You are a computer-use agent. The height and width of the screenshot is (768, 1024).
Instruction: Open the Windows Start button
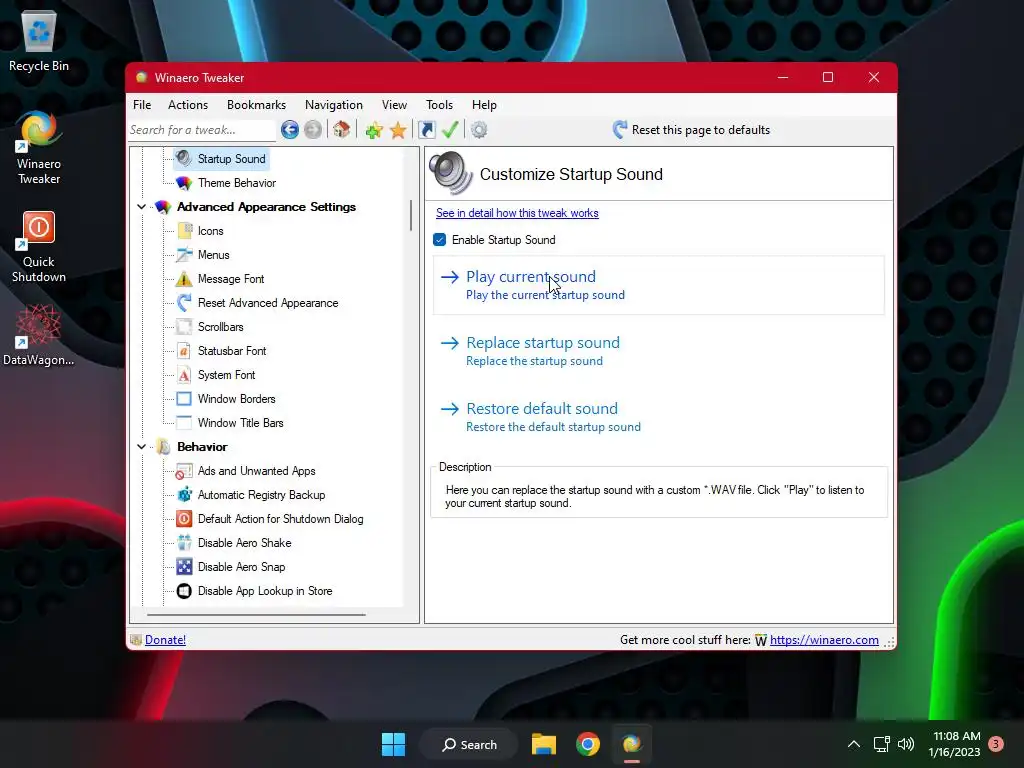[x=393, y=744]
